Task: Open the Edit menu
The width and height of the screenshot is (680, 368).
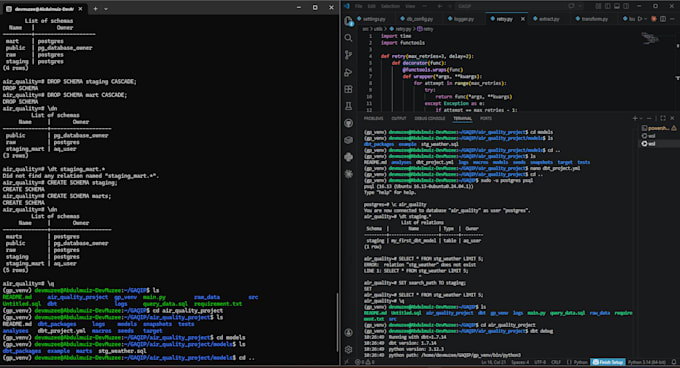Action: click(x=372, y=6)
